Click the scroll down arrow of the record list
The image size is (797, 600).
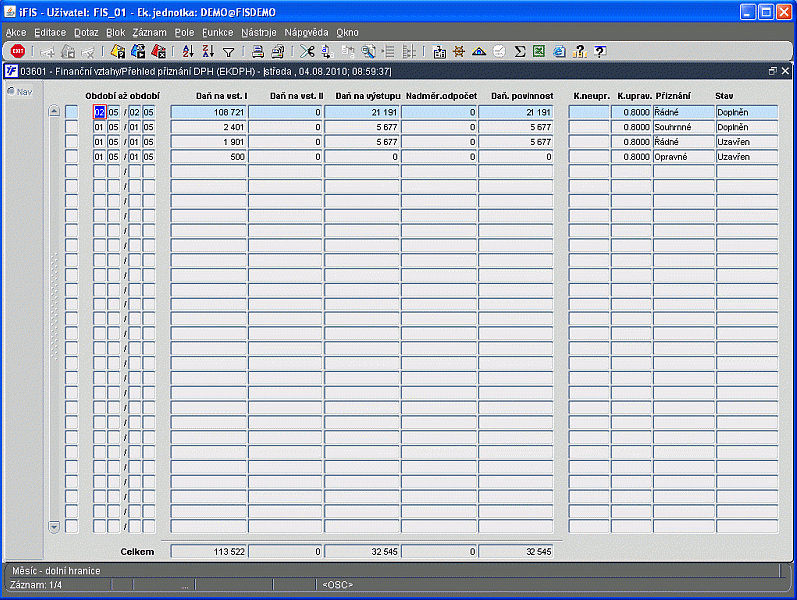[x=54, y=527]
